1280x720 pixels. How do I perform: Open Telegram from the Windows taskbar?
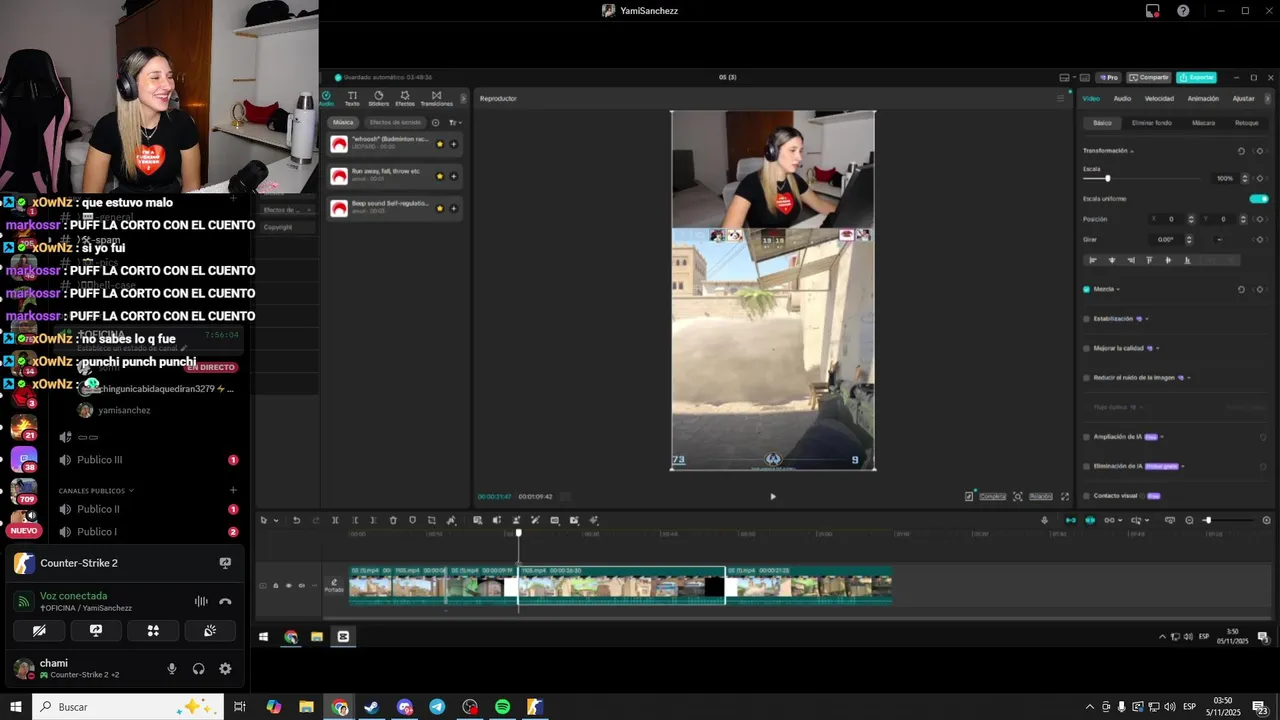click(437, 707)
